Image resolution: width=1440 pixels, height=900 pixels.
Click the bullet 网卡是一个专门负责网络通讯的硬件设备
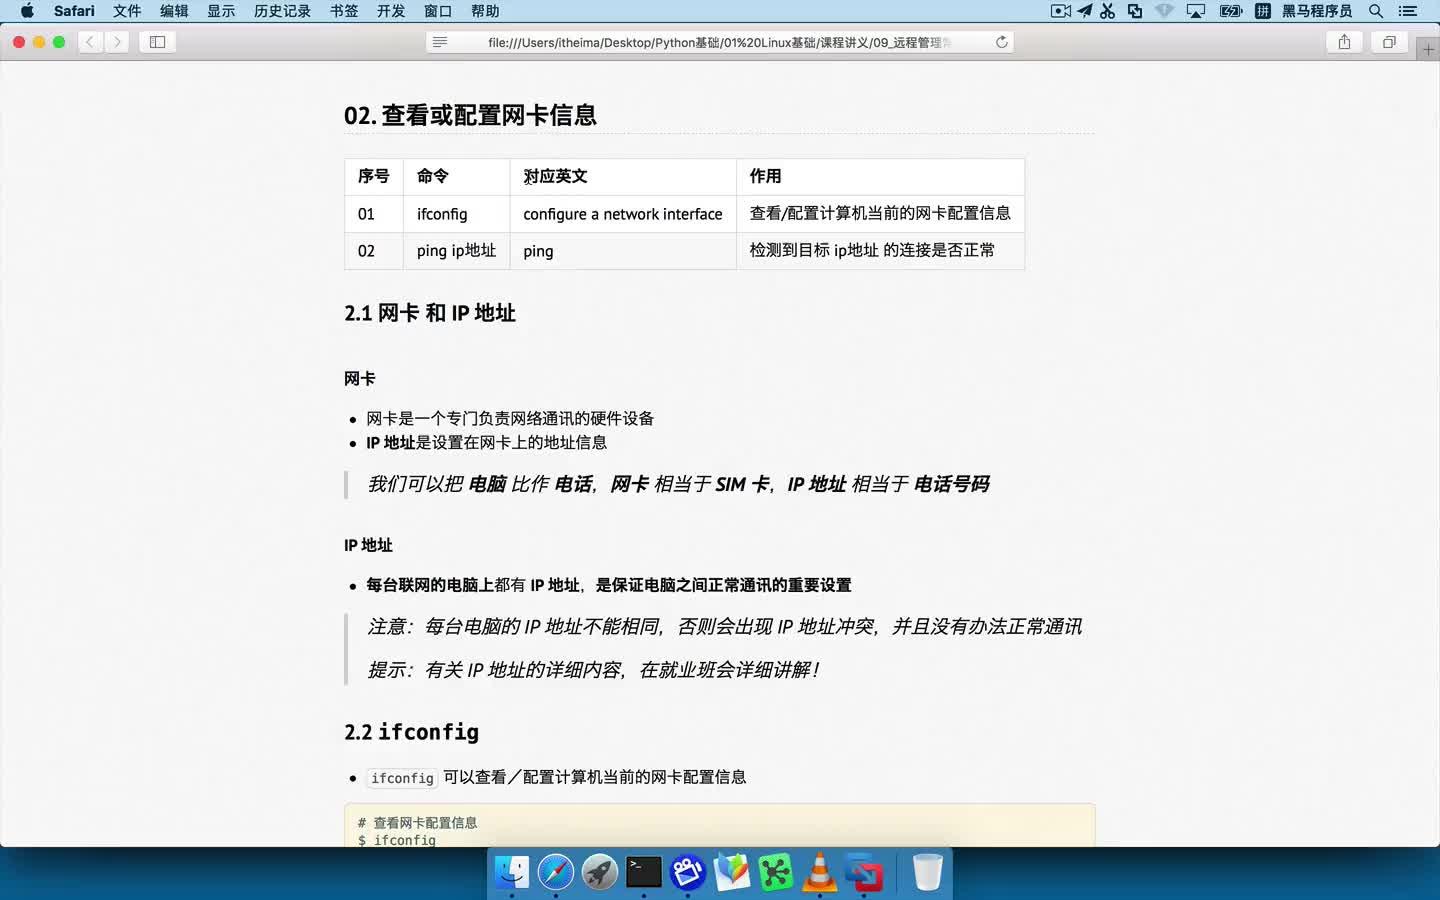510,418
